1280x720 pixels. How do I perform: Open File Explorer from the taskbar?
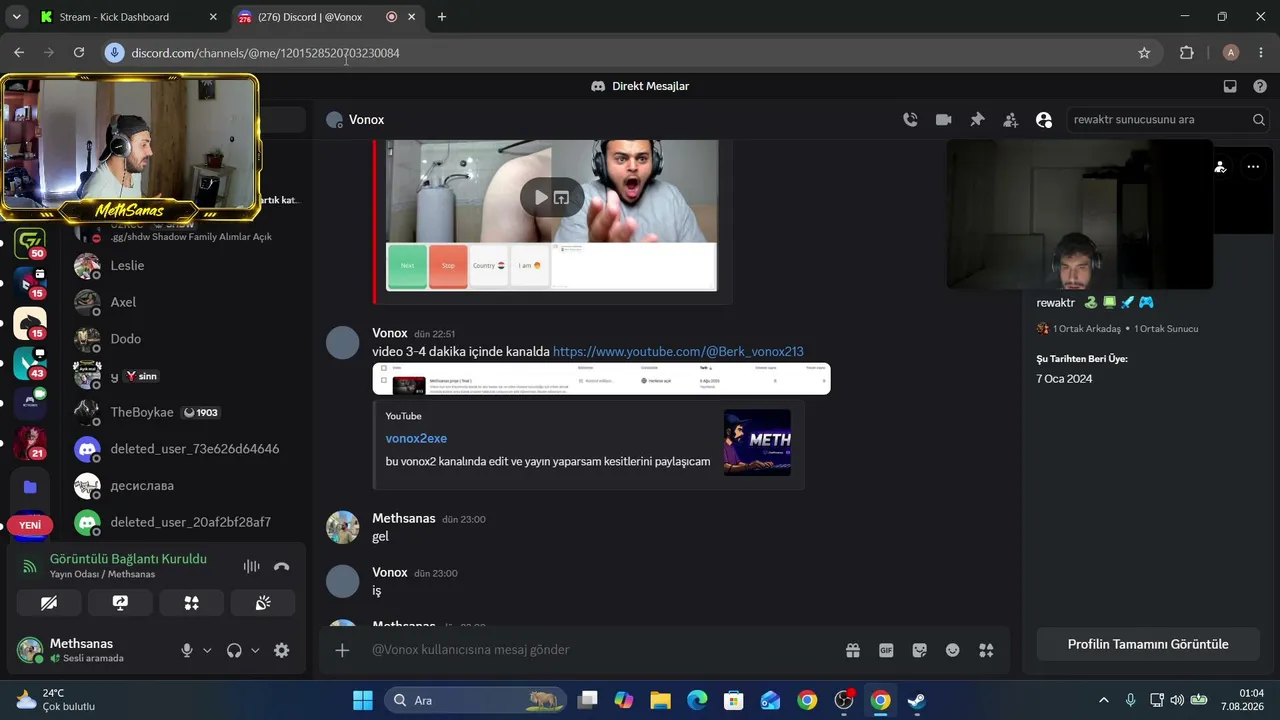pyautogui.click(x=660, y=700)
